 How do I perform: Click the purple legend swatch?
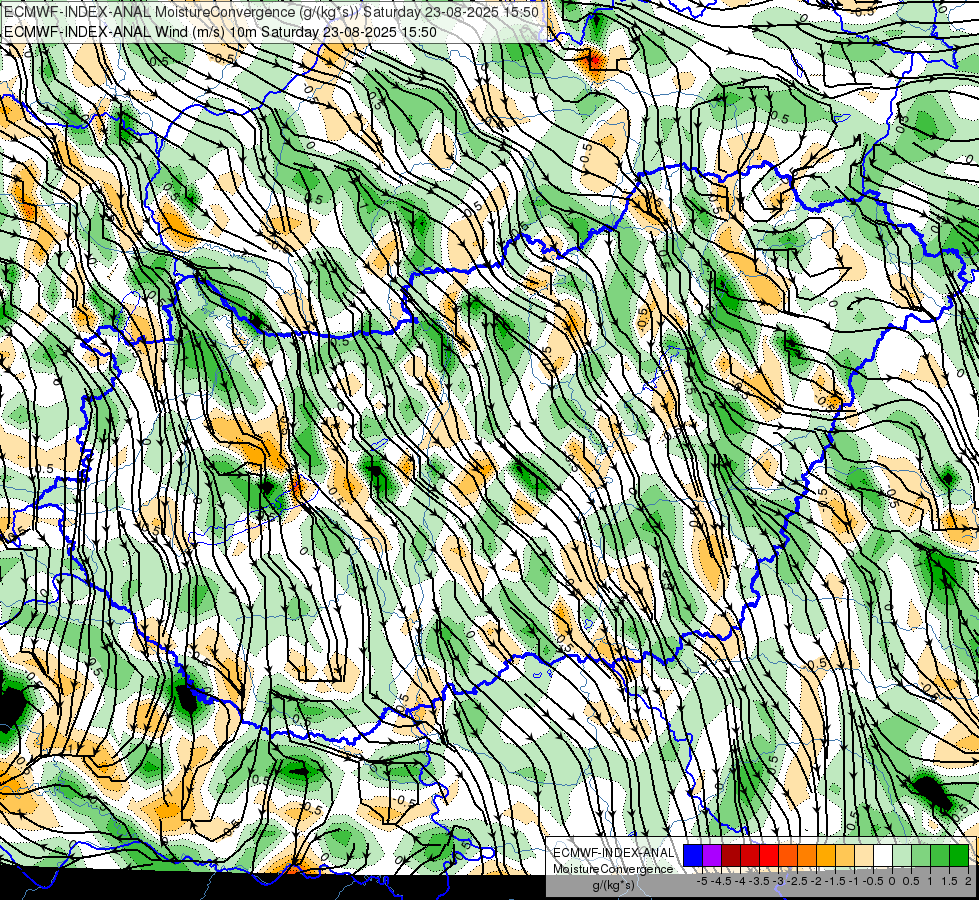coord(712,855)
